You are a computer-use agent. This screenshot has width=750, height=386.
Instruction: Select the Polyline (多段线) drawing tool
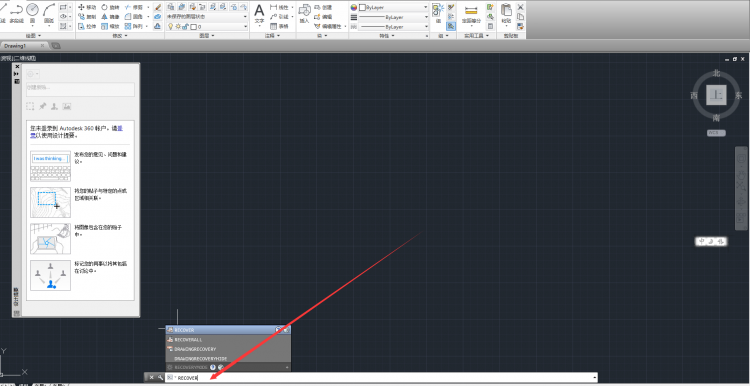tap(17, 12)
